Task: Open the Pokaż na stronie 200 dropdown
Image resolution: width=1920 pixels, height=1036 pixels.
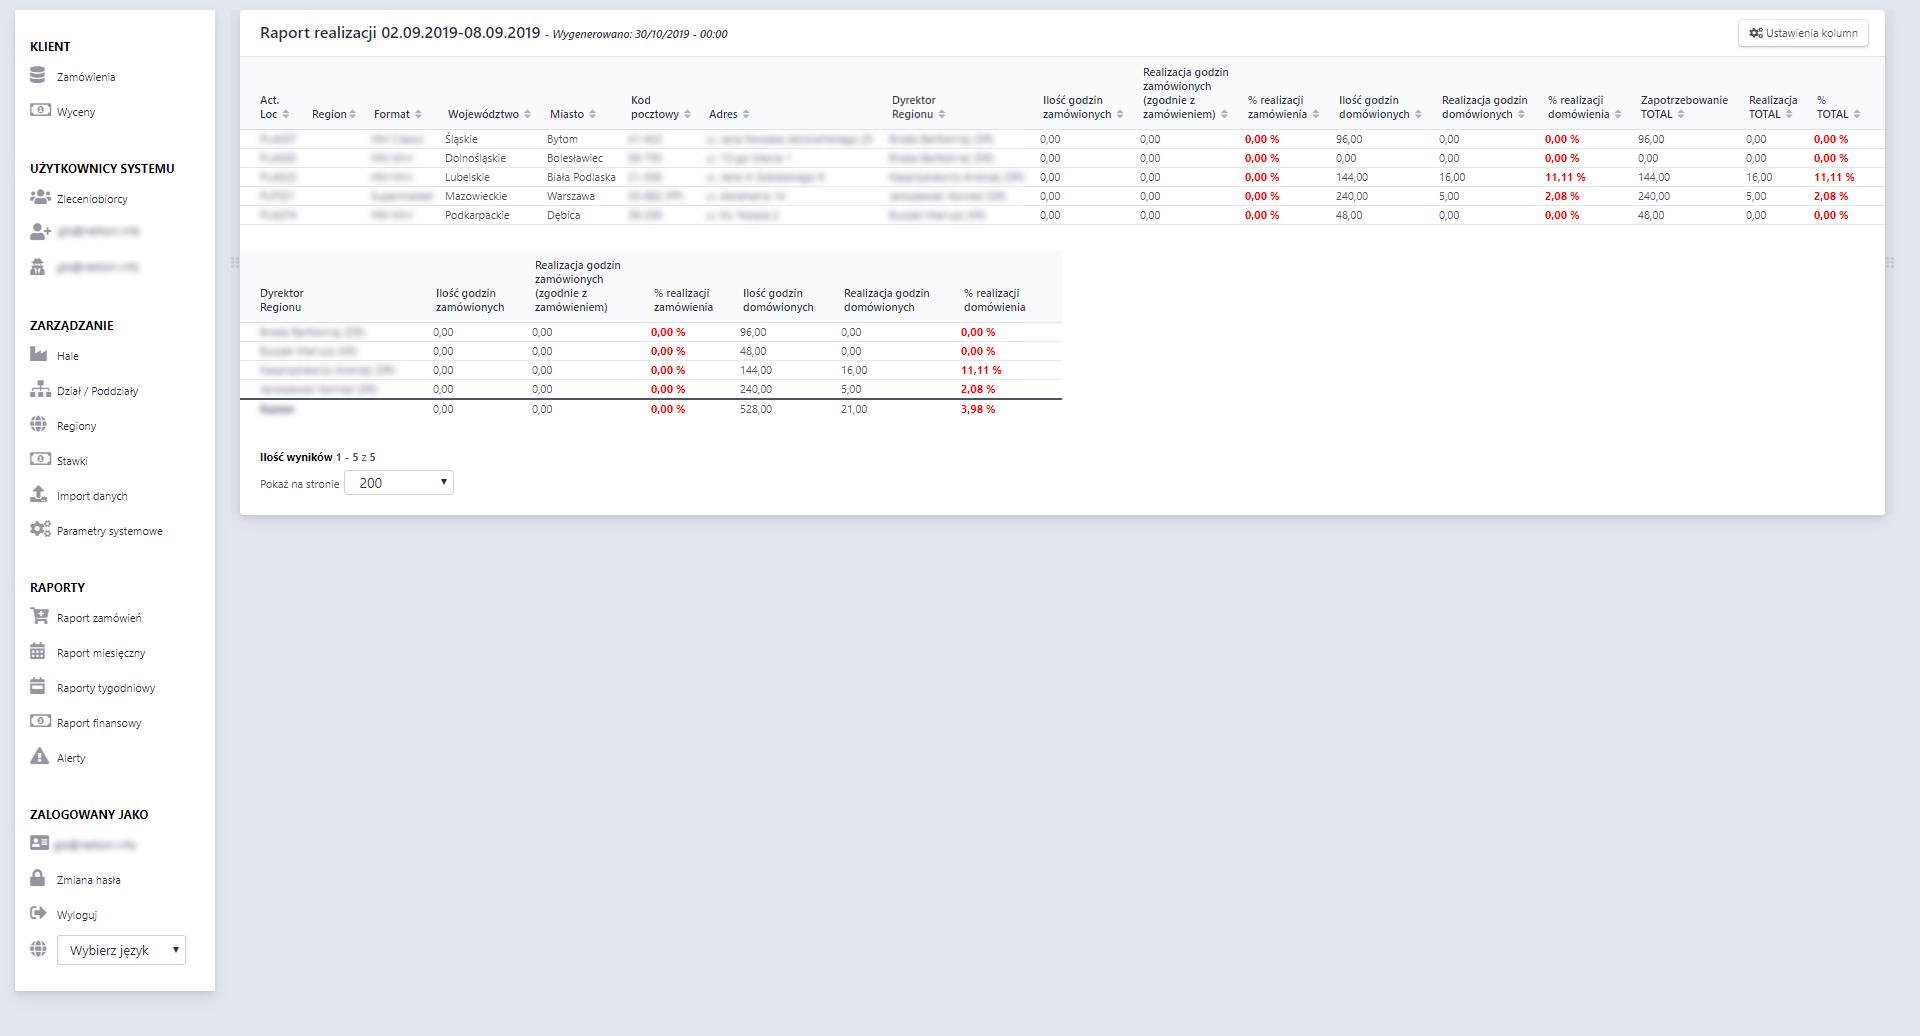Action: coord(398,483)
